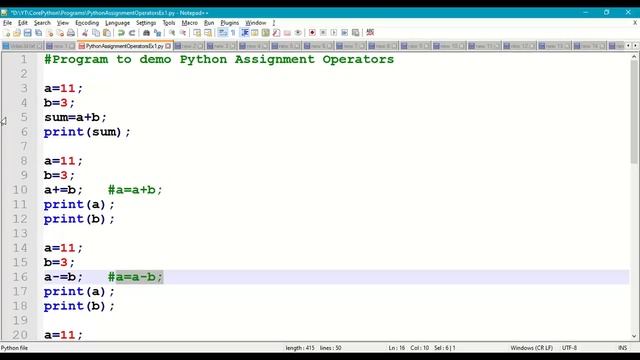
Task: Click the New file toolbar icon
Action: click(x=7, y=33)
